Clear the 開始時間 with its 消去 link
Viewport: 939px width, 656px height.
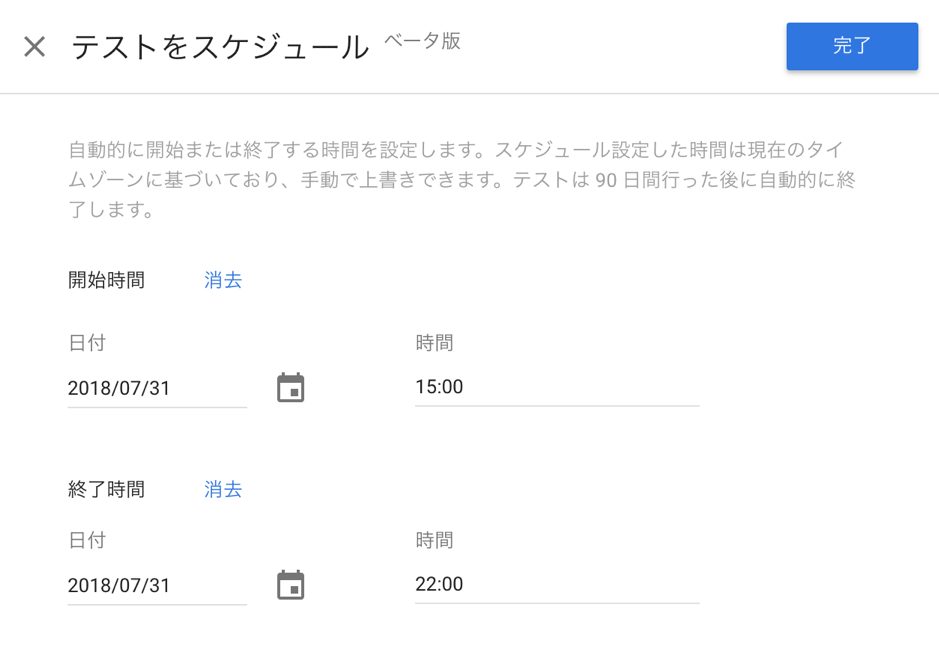click(223, 280)
